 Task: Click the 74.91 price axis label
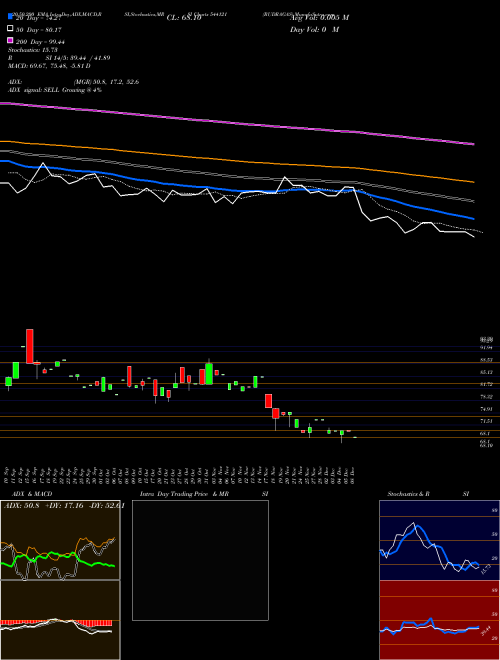(486, 409)
